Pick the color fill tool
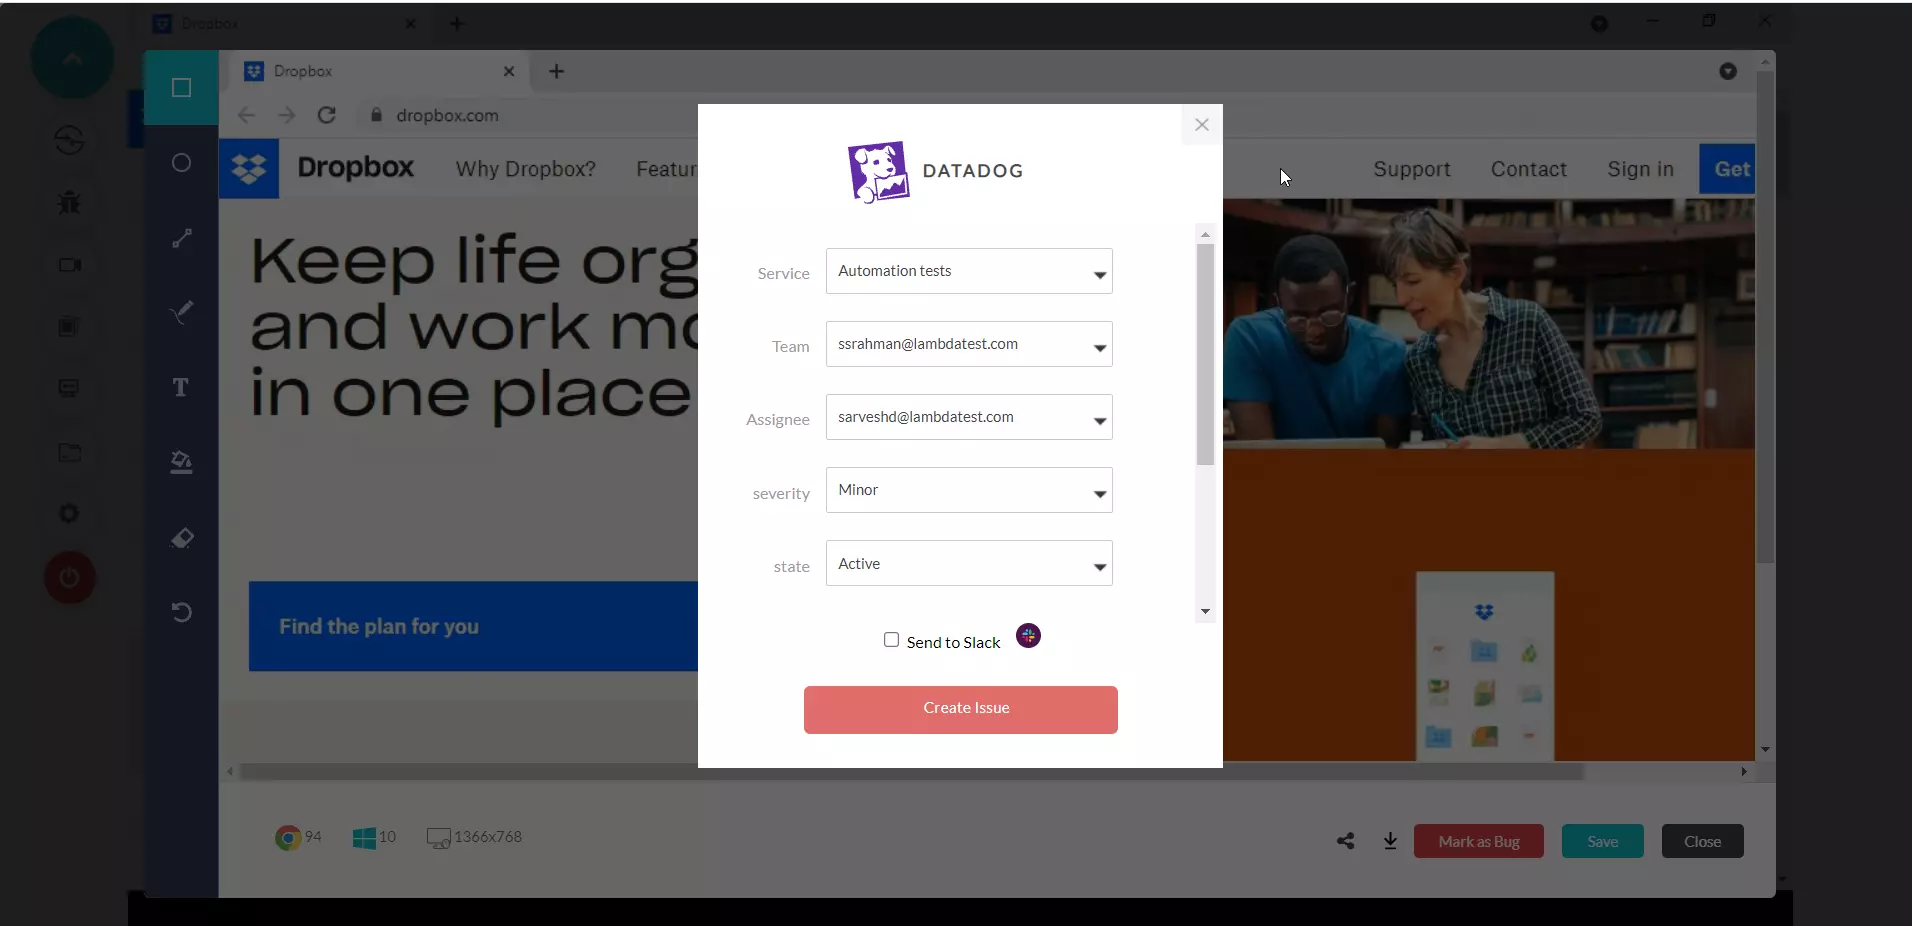 pos(181,462)
